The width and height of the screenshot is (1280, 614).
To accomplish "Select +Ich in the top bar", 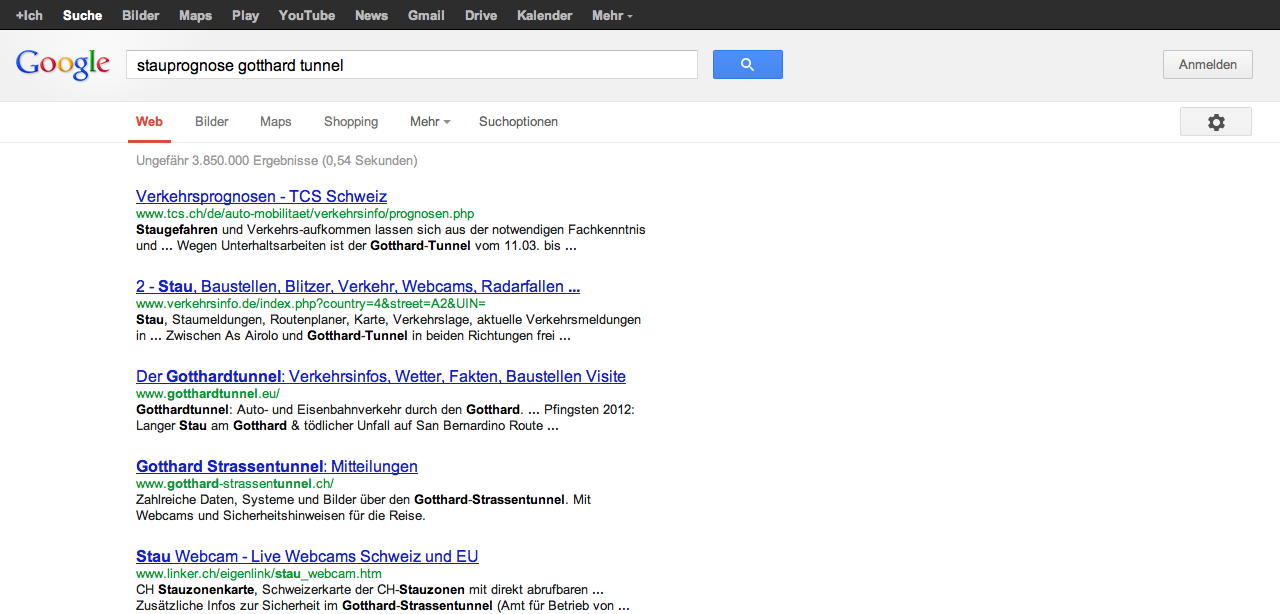I will [x=29, y=15].
